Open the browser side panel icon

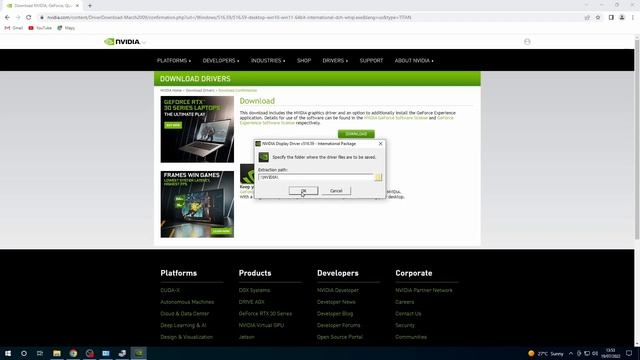(x=611, y=18)
